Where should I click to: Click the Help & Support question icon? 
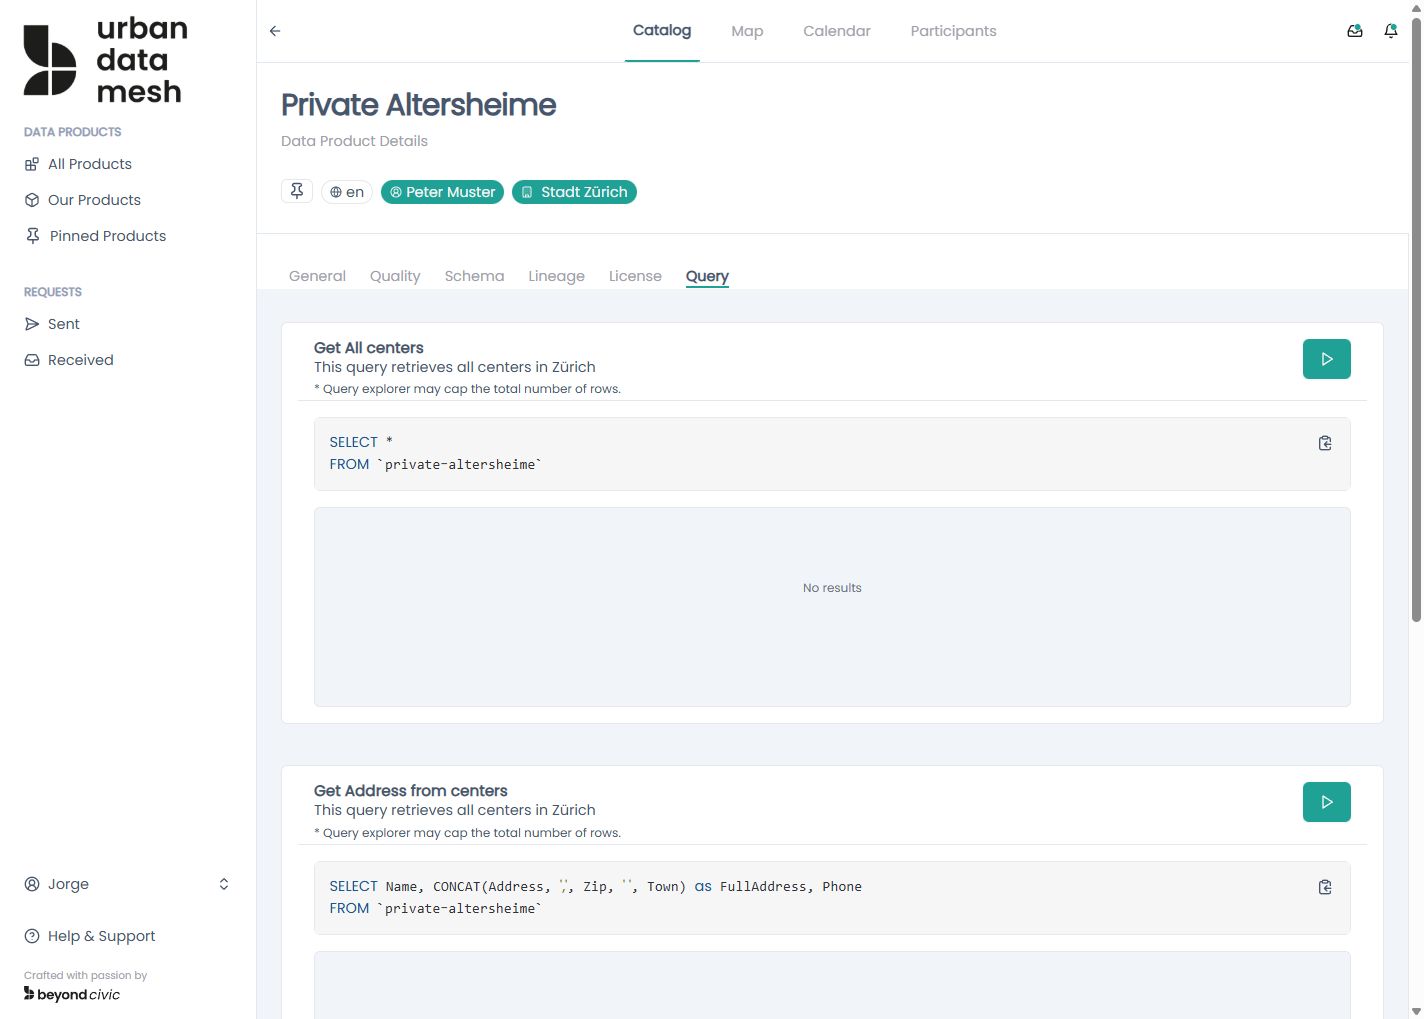pos(32,936)
